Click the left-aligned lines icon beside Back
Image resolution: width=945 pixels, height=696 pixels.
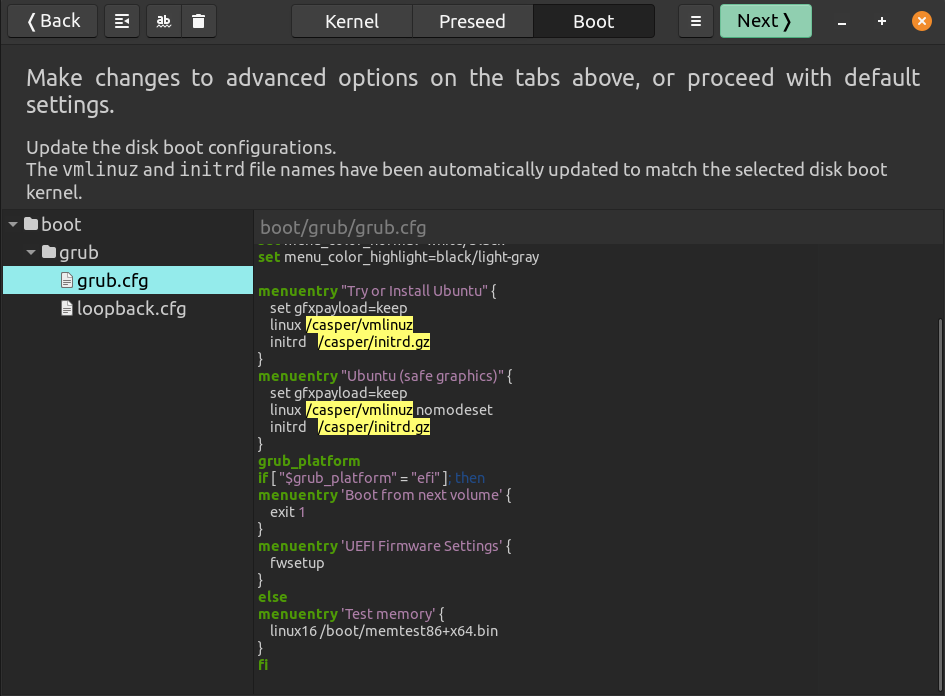click(122, 21)
